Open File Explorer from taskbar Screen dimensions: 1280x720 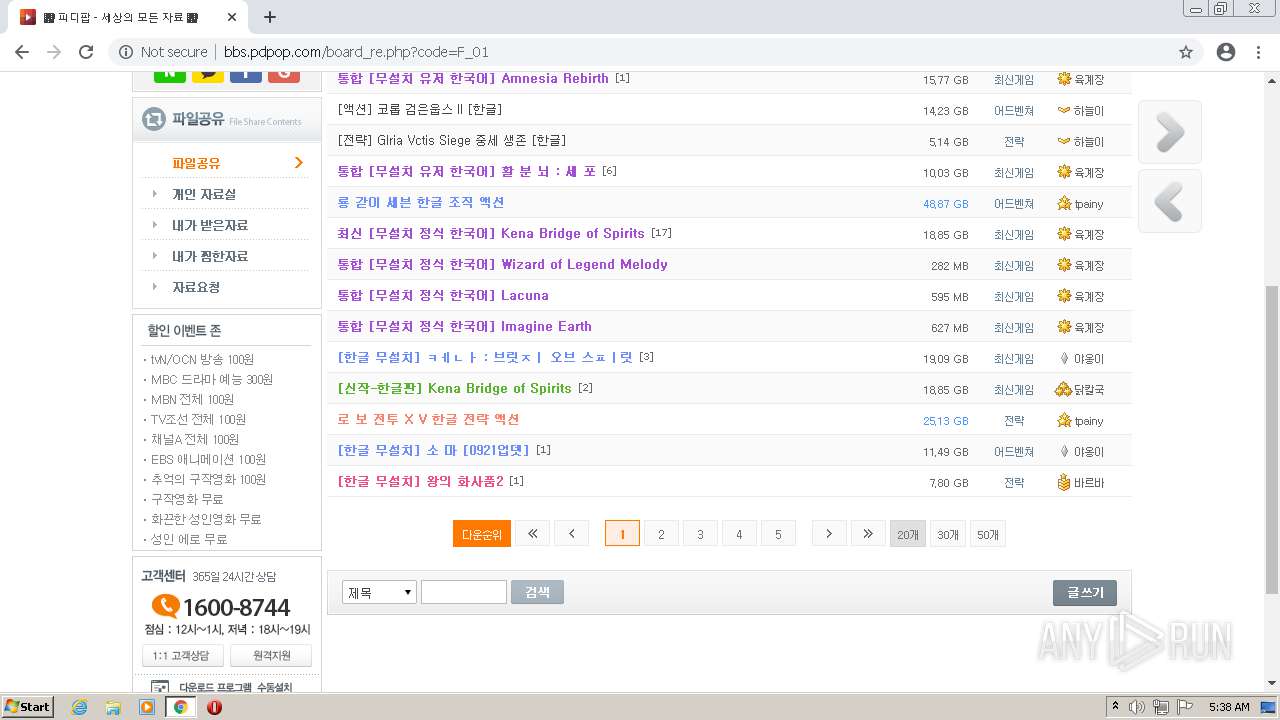pyautogui.click(x=113, y=707)
